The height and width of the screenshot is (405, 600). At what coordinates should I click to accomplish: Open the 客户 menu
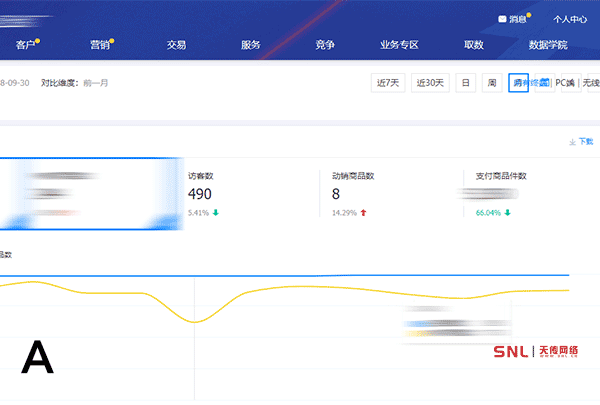[x=26, y=45]
